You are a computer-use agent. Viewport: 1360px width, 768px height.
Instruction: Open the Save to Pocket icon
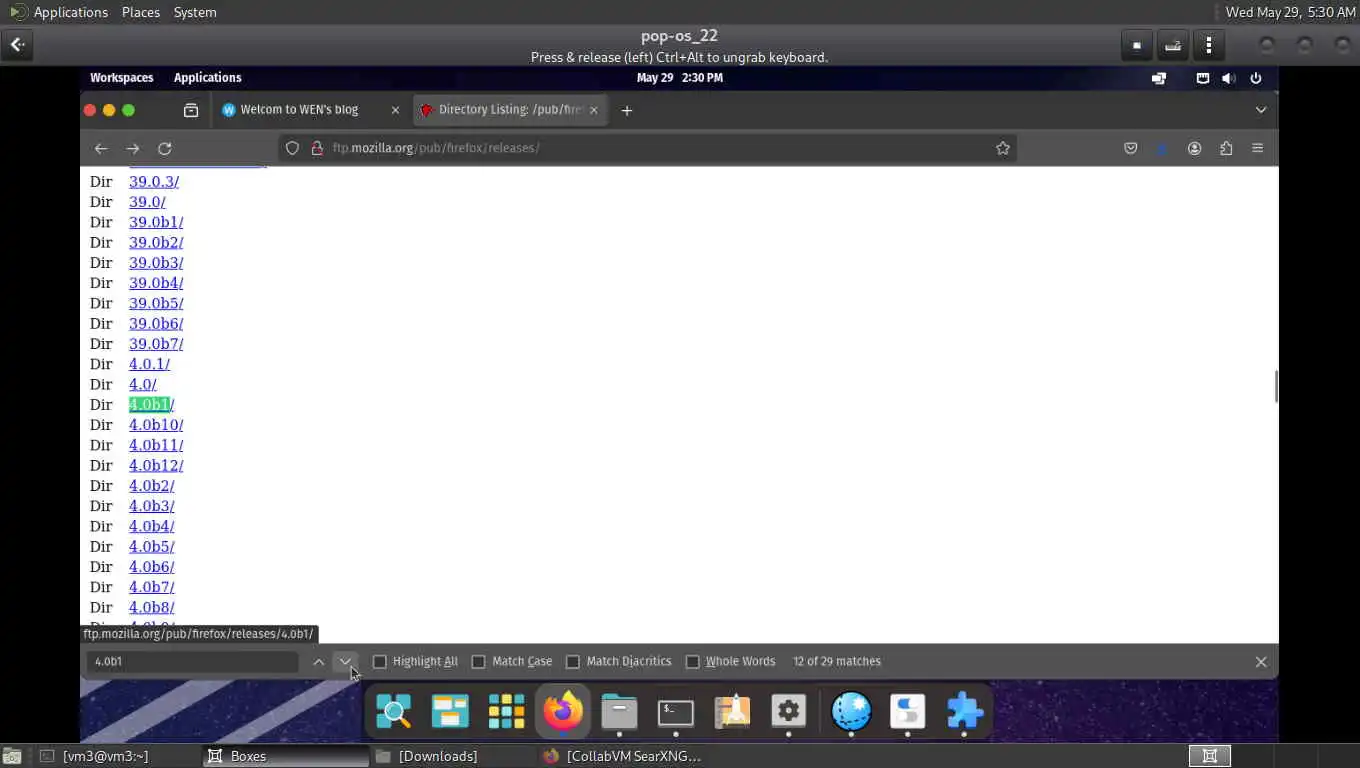1131,148
